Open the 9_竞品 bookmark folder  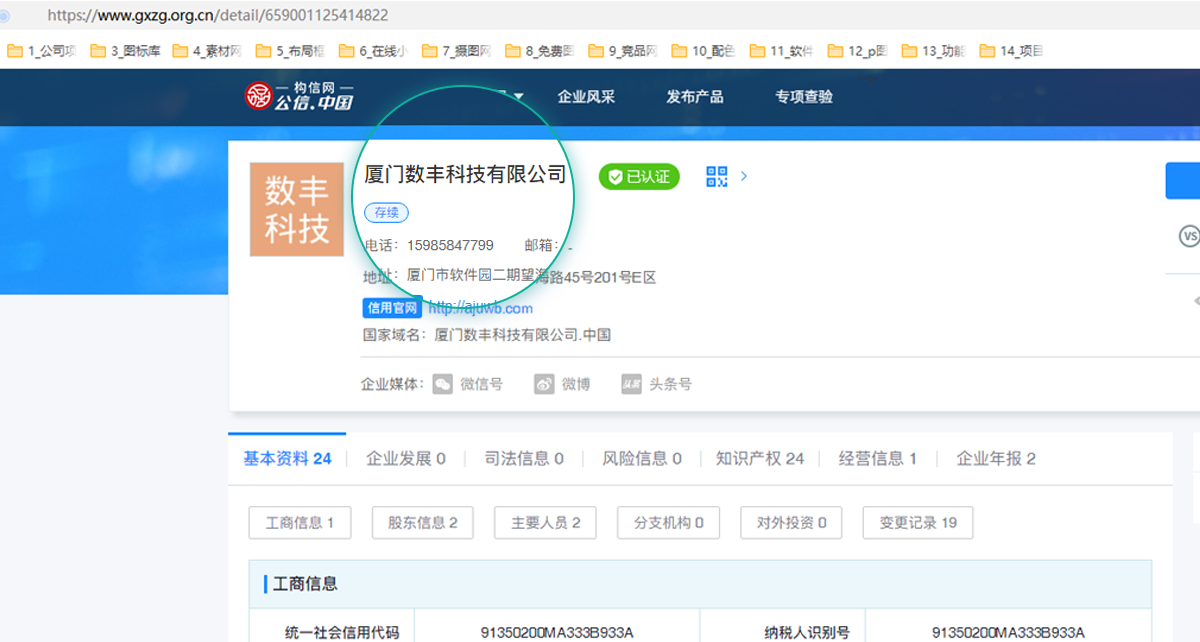(623, 51)
